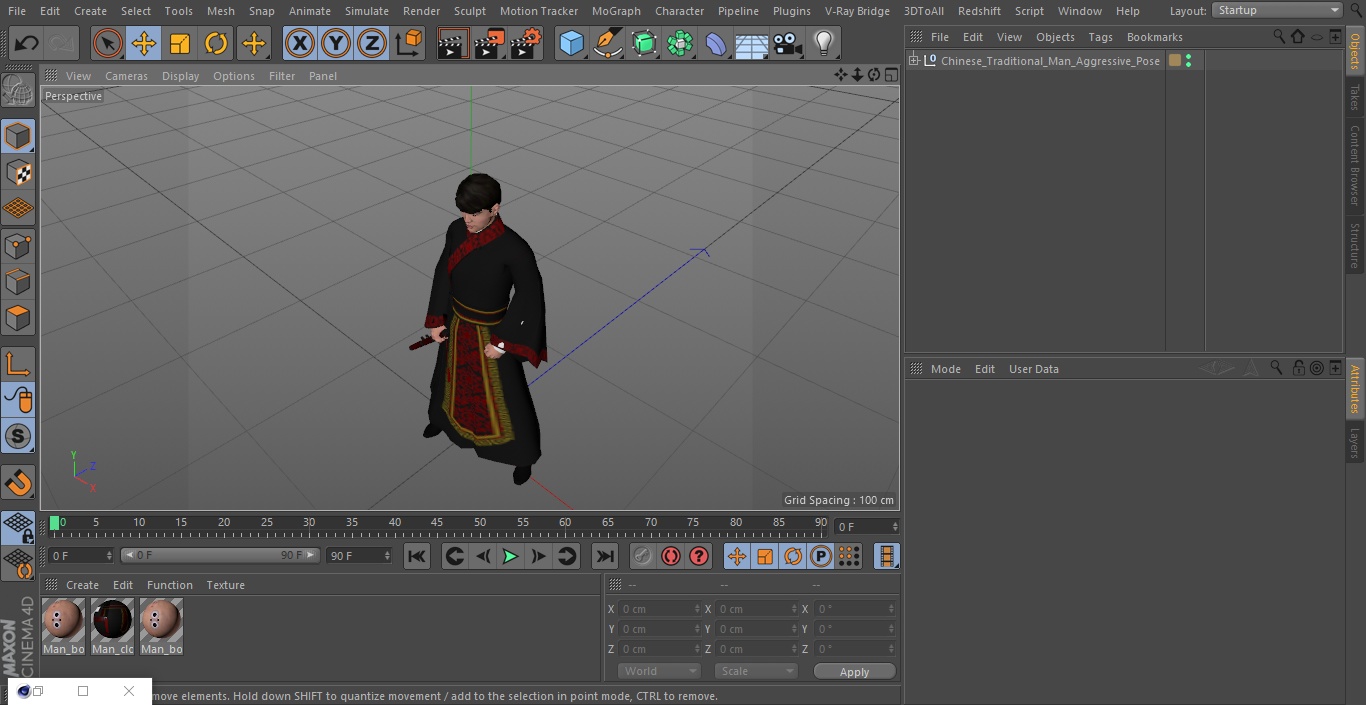Screen dimensions: 1366x705
Task: Select the Rotate tool
Action: (216, 43)
